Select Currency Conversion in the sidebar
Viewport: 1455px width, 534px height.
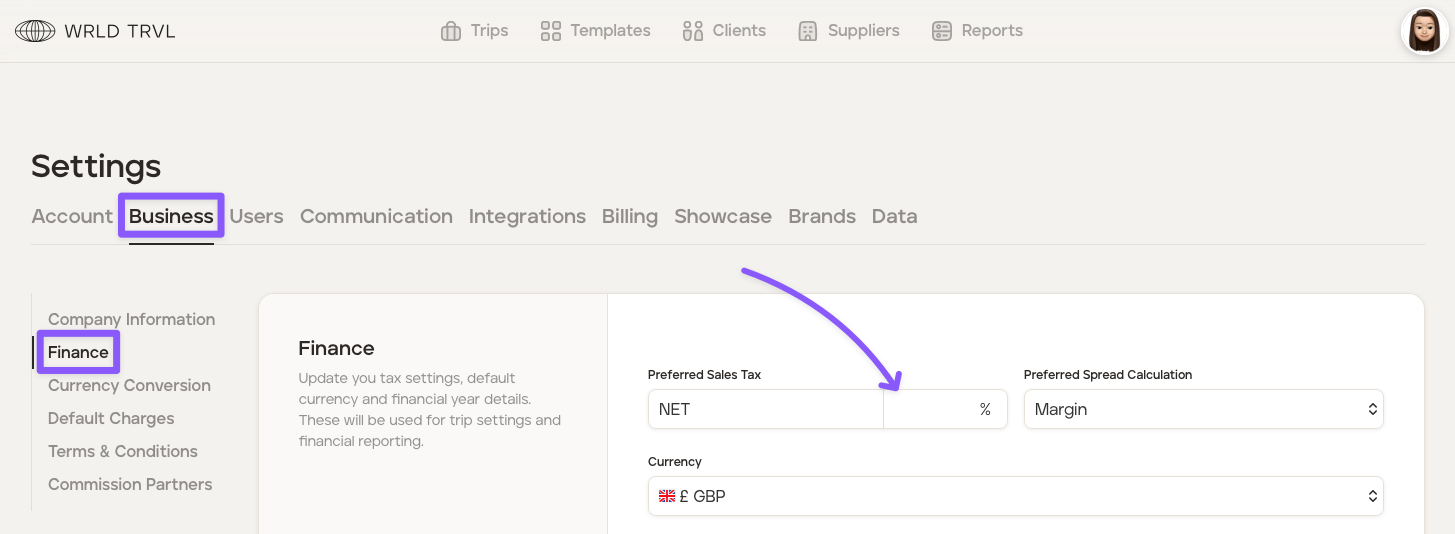click(129, 385)
